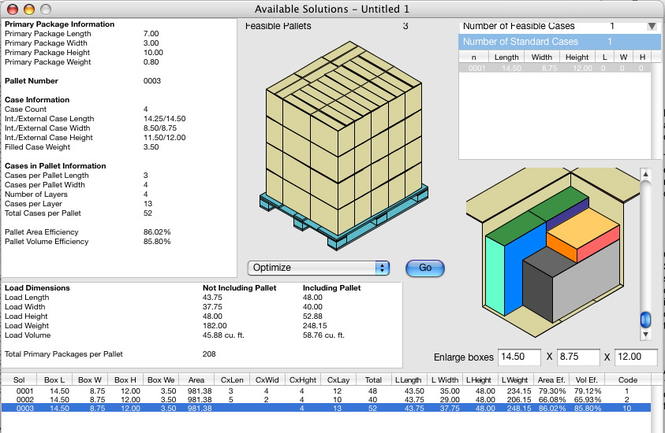This screenshot has width=665, height=433.
Task: Click the Enlarge boxes 14.50 field
Action: pyautogui.click(x=520, y=357)
